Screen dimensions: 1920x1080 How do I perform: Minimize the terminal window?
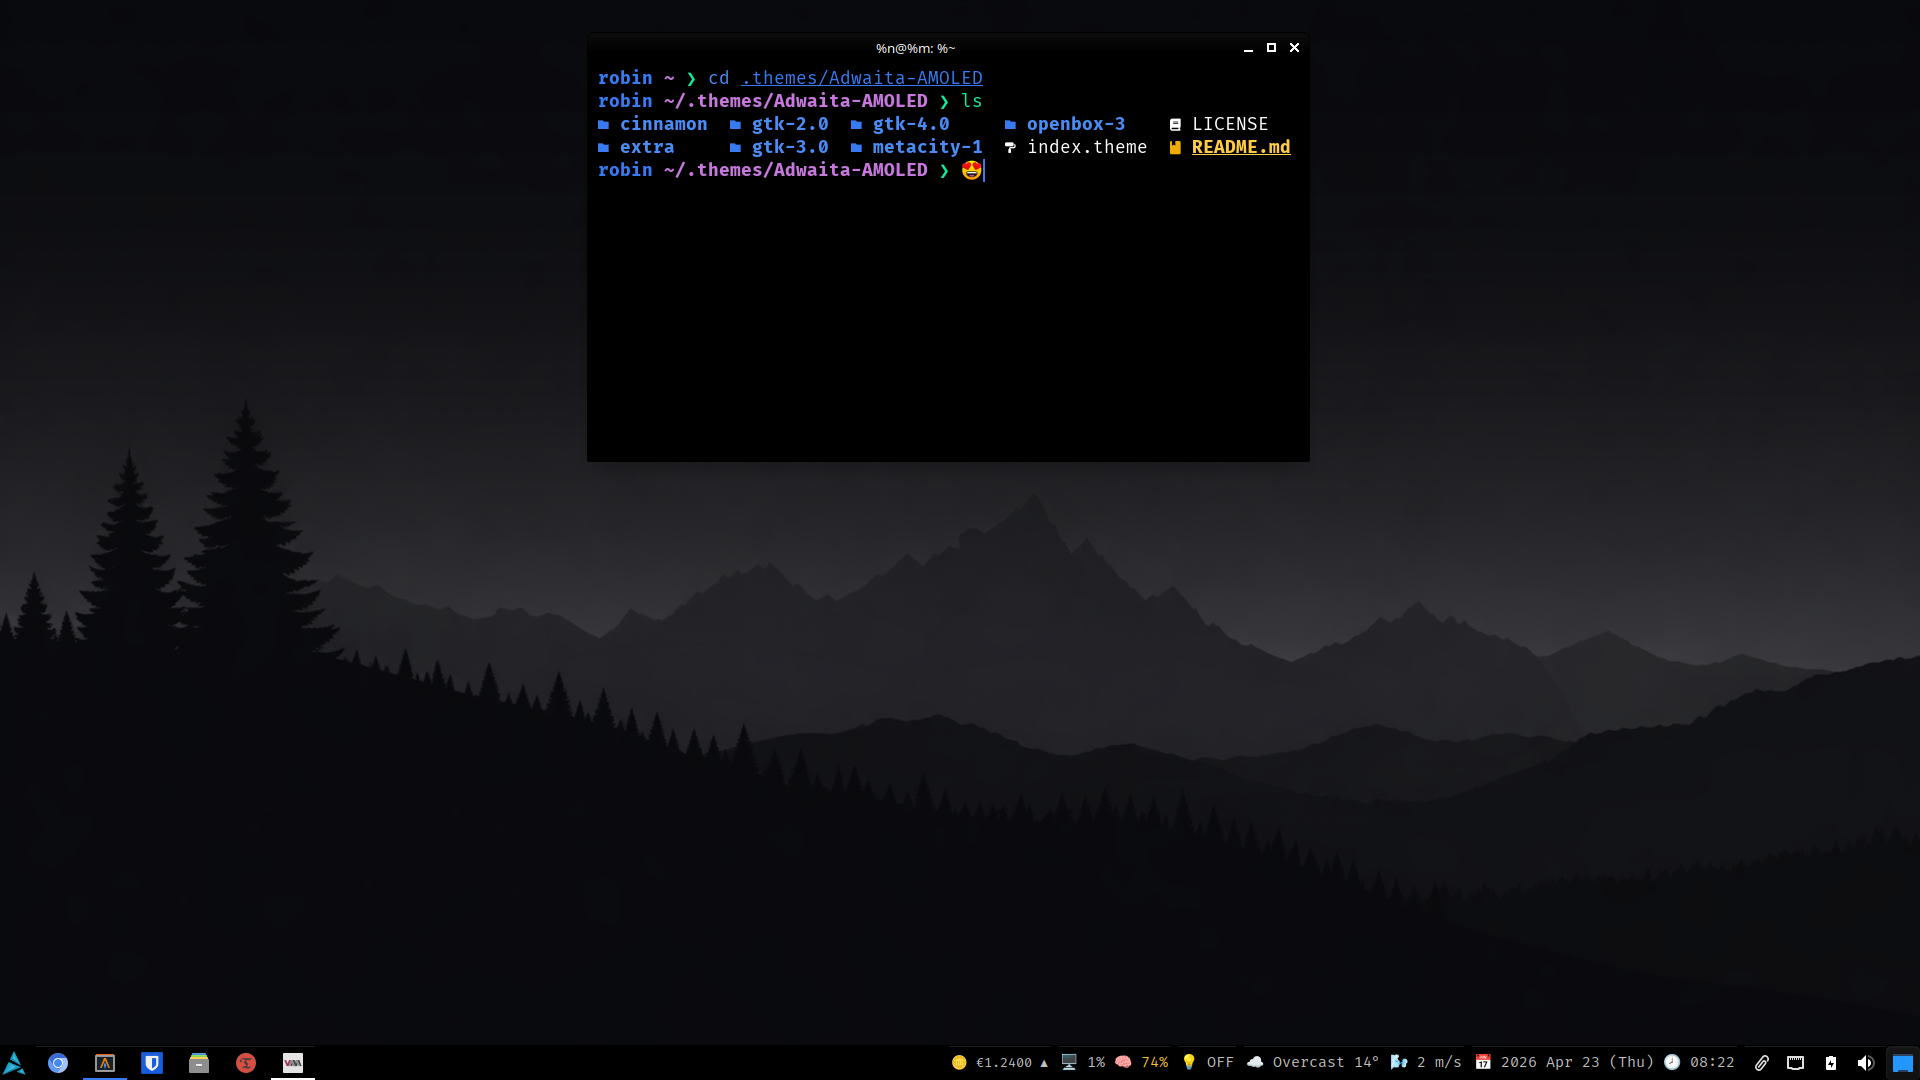(1248, 48)
